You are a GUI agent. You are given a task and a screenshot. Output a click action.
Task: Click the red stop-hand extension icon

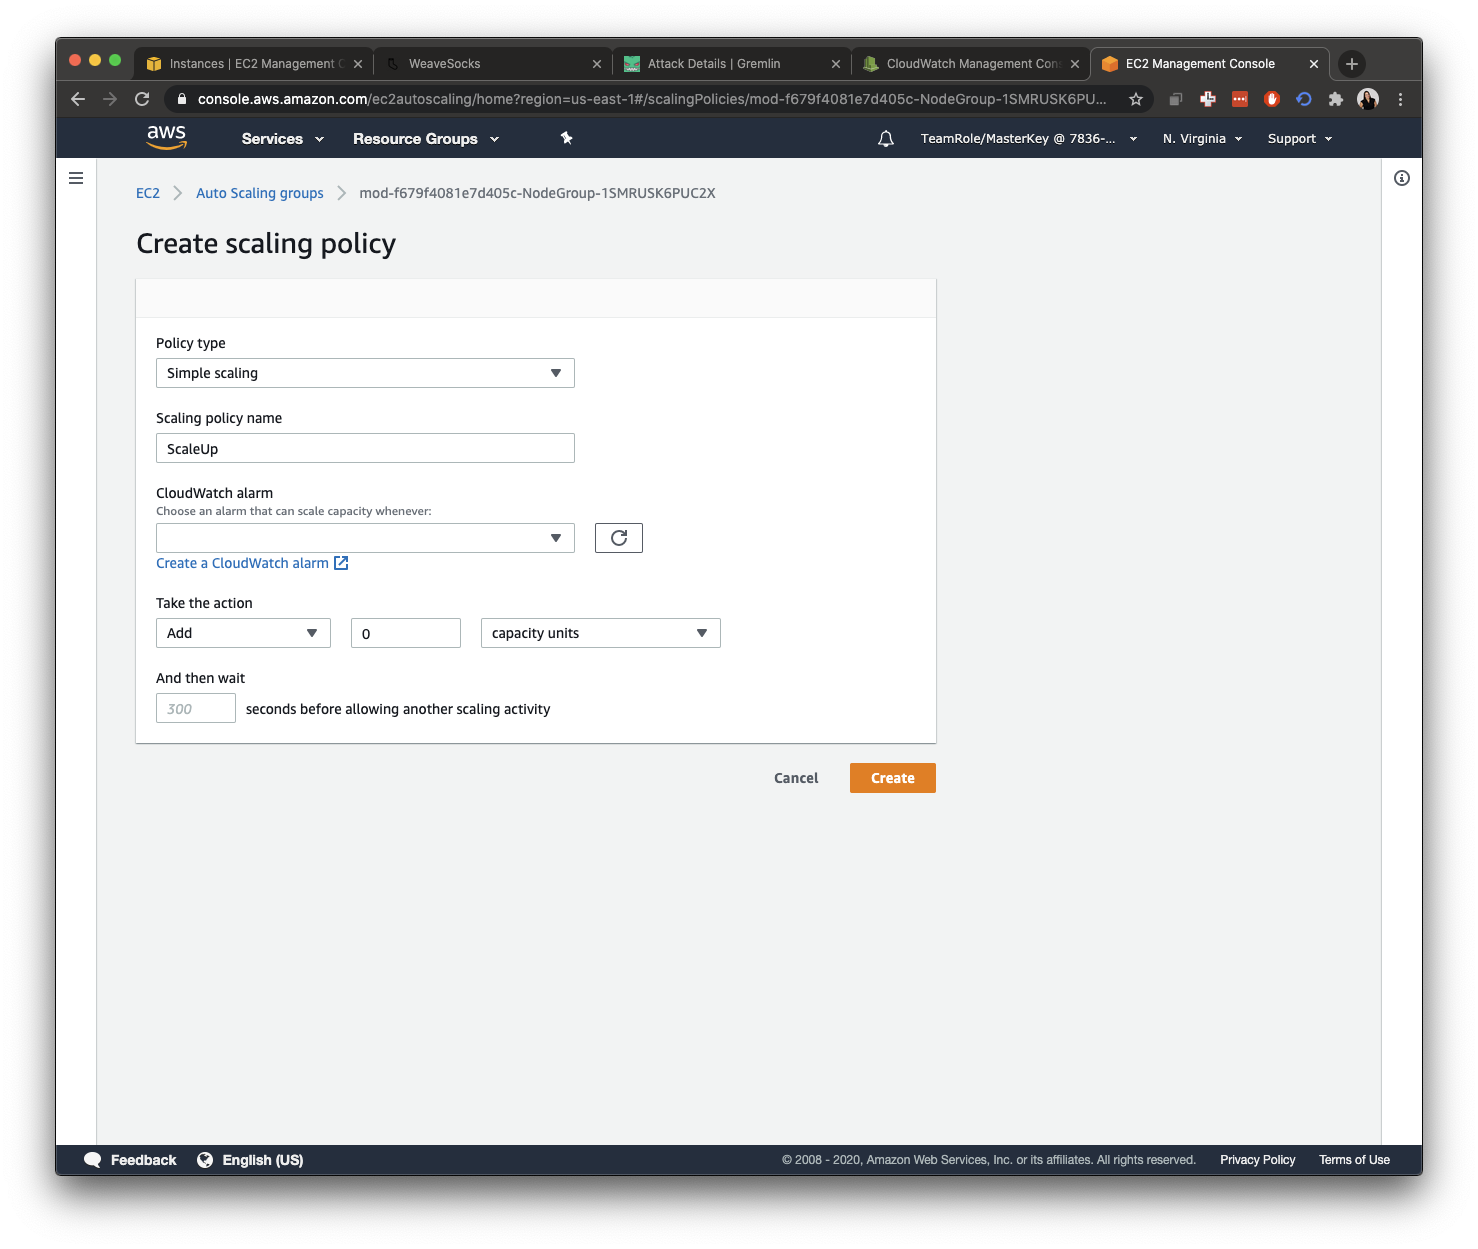(1272, 99)
